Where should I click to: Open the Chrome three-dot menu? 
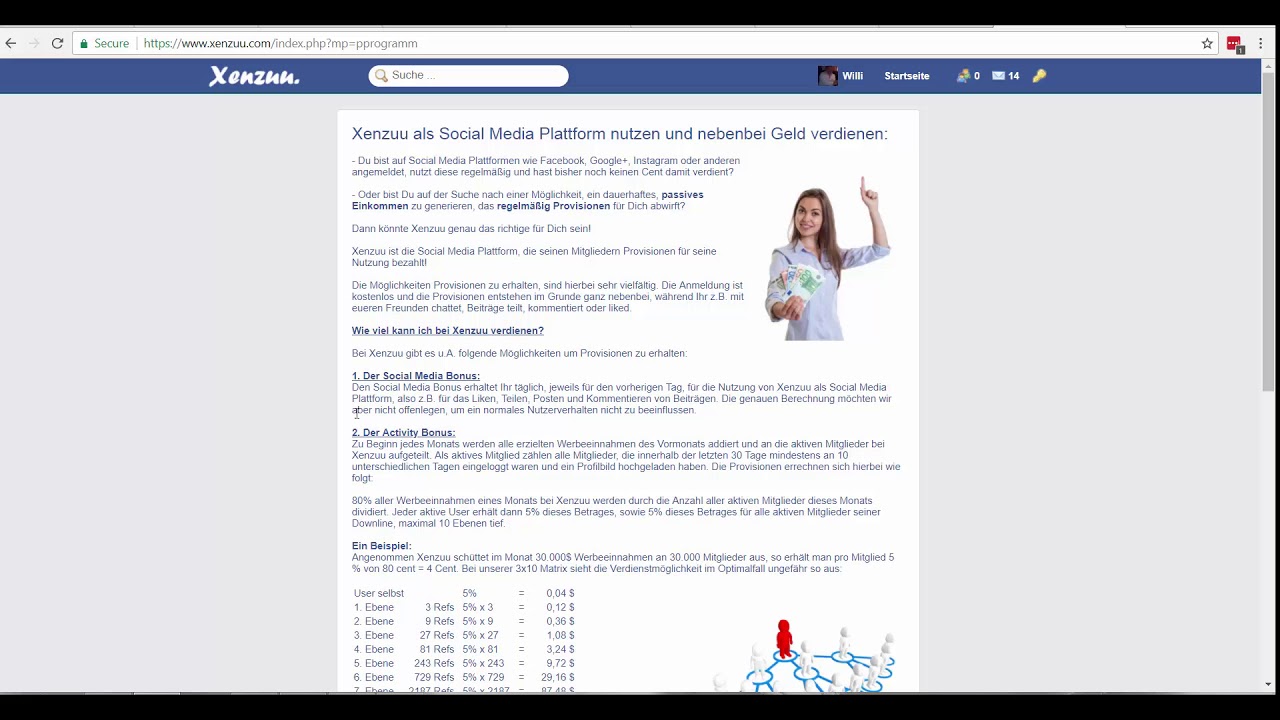(x=1261, y=43)
